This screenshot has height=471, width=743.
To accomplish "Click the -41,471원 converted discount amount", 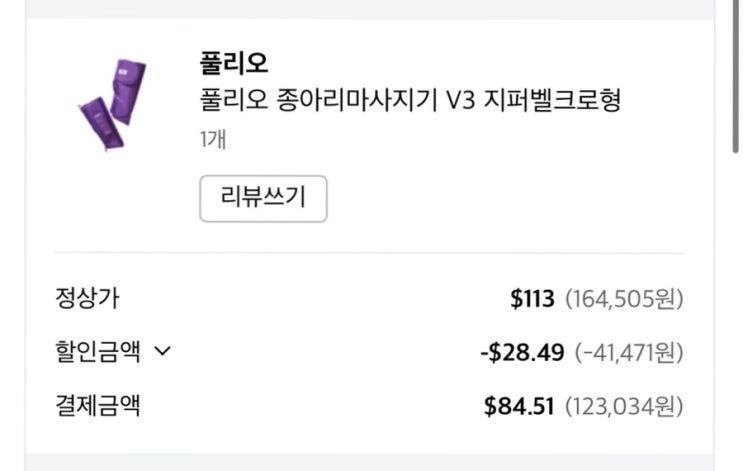I will pyautogui.click(x=629, y=353).
